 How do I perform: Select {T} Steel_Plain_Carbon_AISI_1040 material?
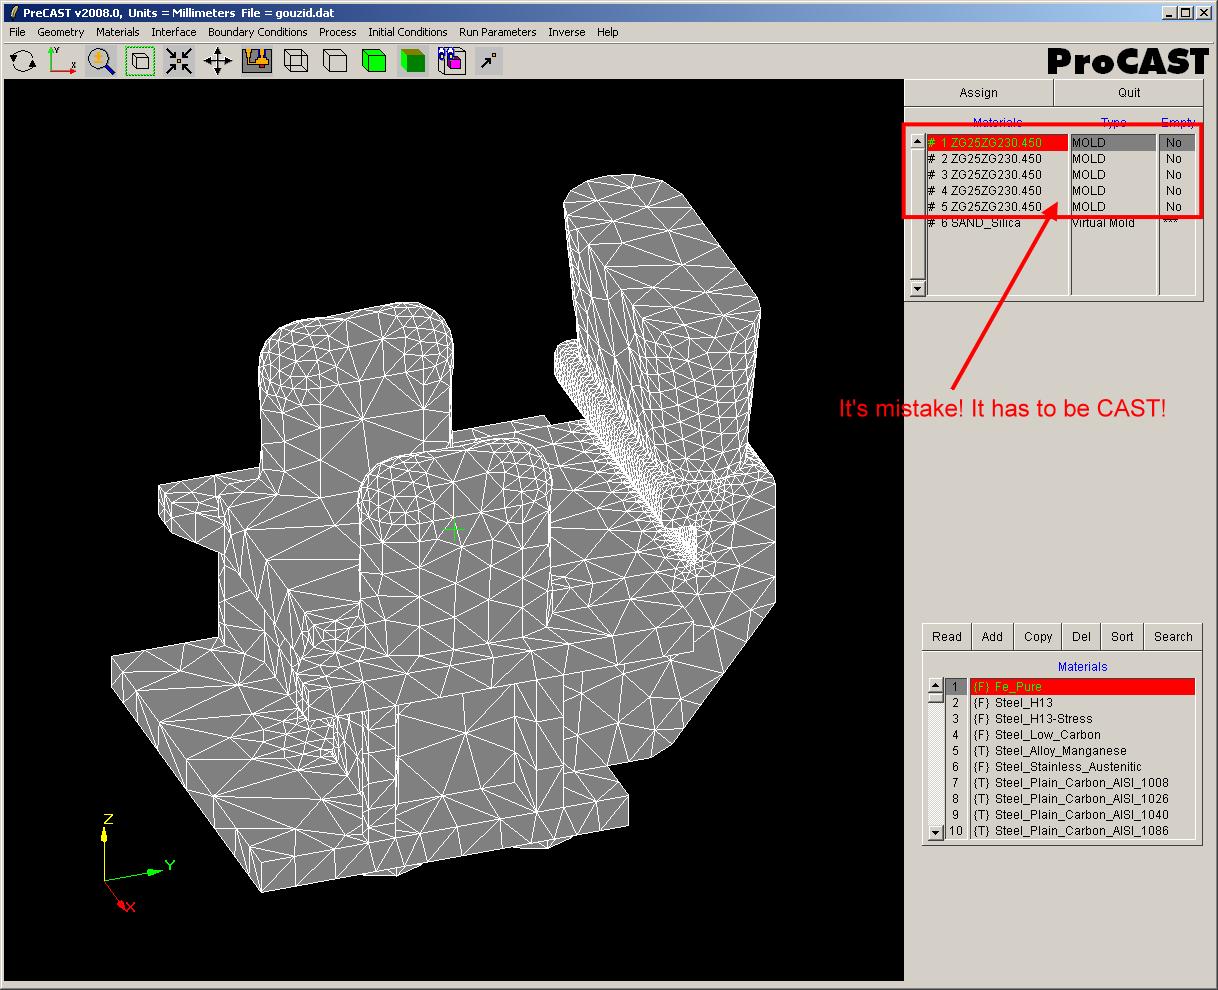point(1082,815)
